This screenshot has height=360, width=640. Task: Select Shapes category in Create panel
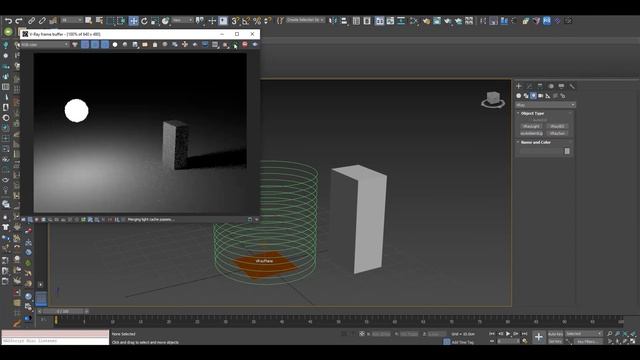(x=526, y=96)
